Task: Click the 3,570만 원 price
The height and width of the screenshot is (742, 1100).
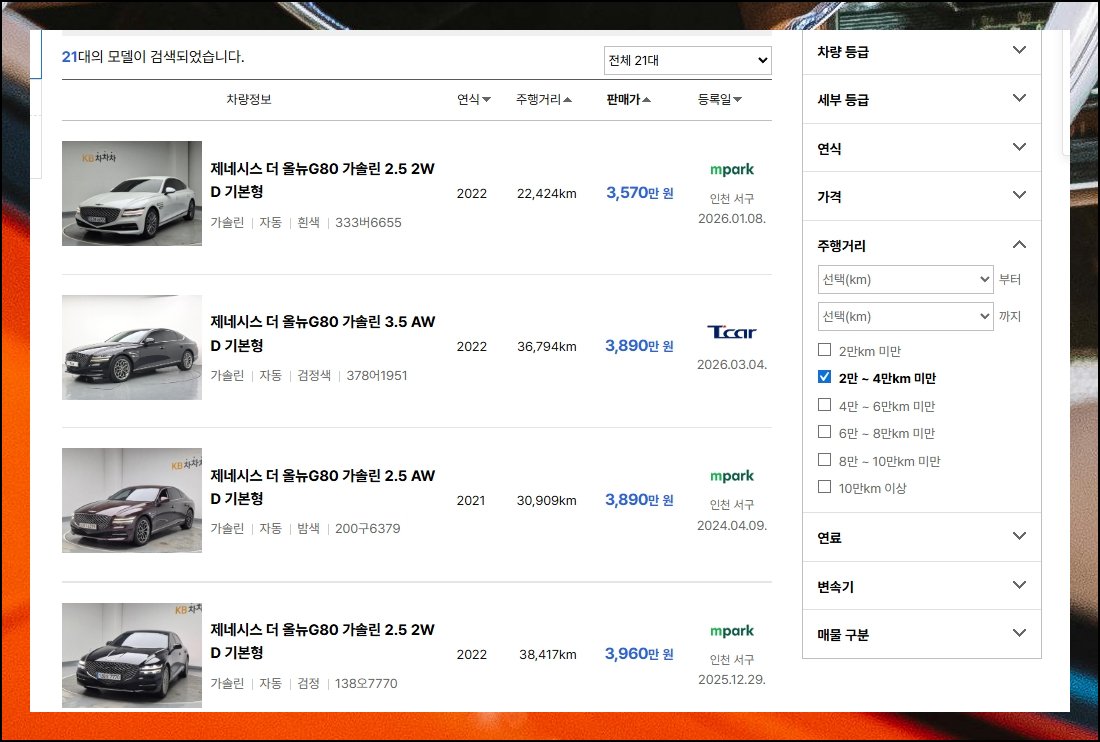Action: click(640, 193)
